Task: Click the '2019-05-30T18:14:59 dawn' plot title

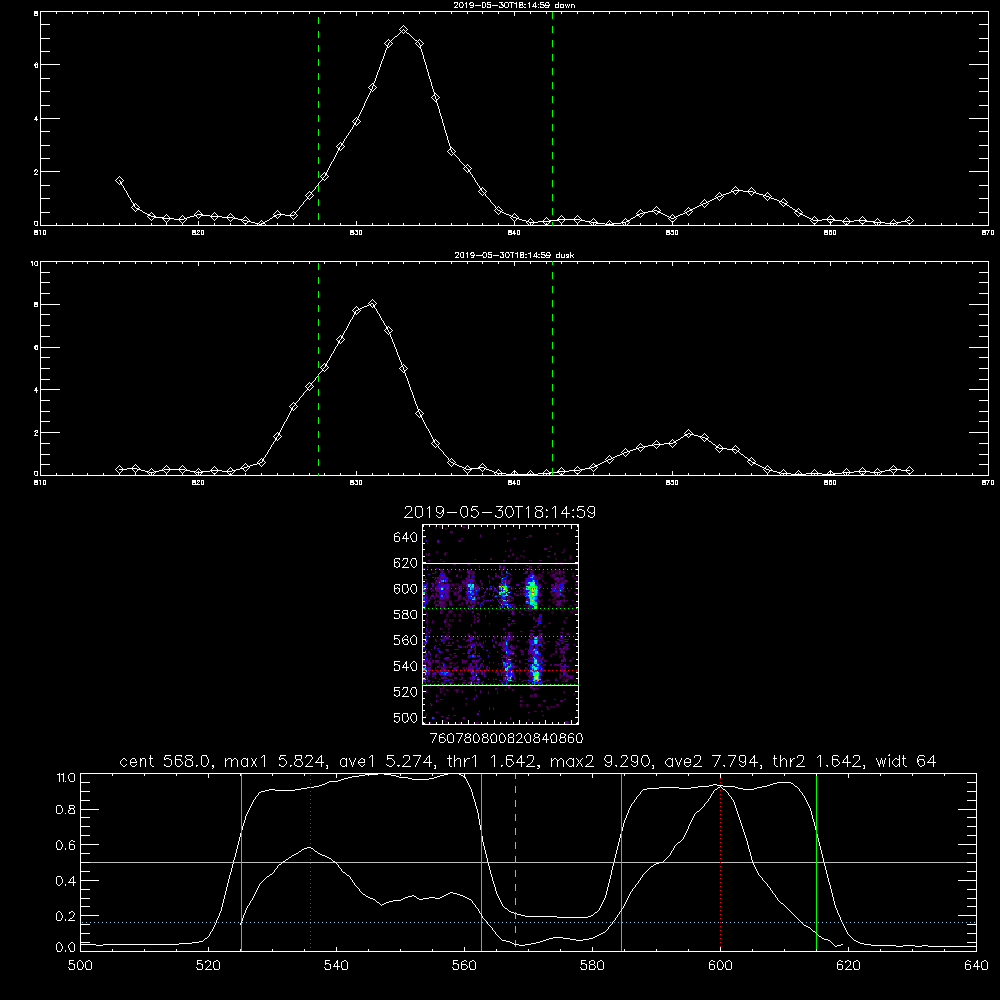Action: pos(514,5)
